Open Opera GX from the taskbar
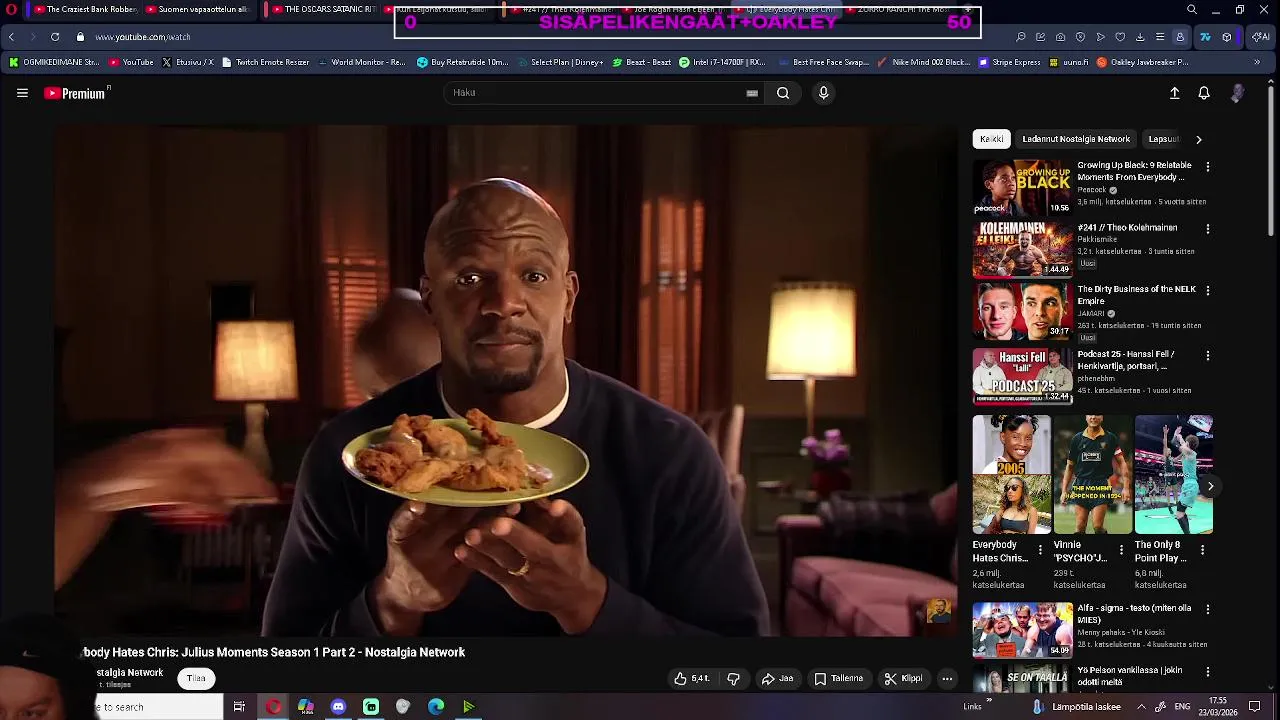 pyautogui.click(x=273, y=707)
